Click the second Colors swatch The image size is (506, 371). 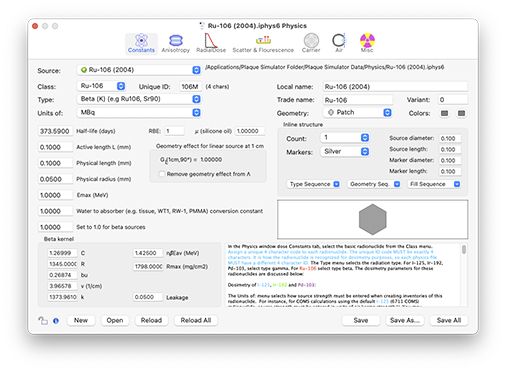461,113
